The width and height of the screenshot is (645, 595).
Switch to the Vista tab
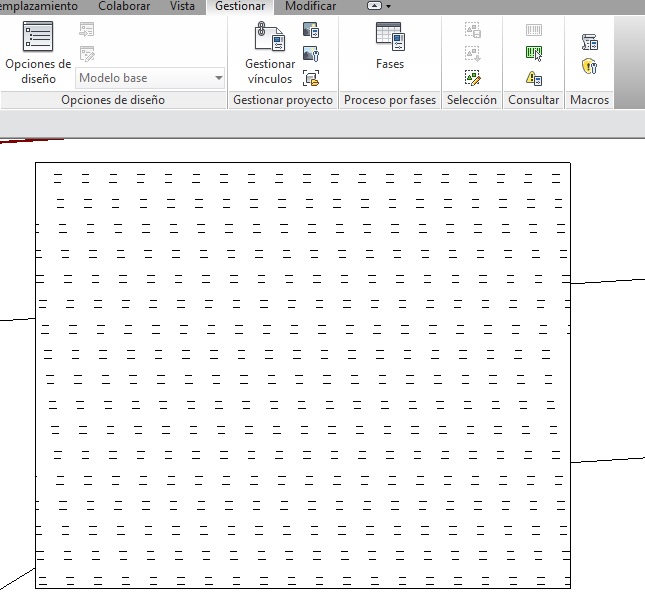coord(182,6)
